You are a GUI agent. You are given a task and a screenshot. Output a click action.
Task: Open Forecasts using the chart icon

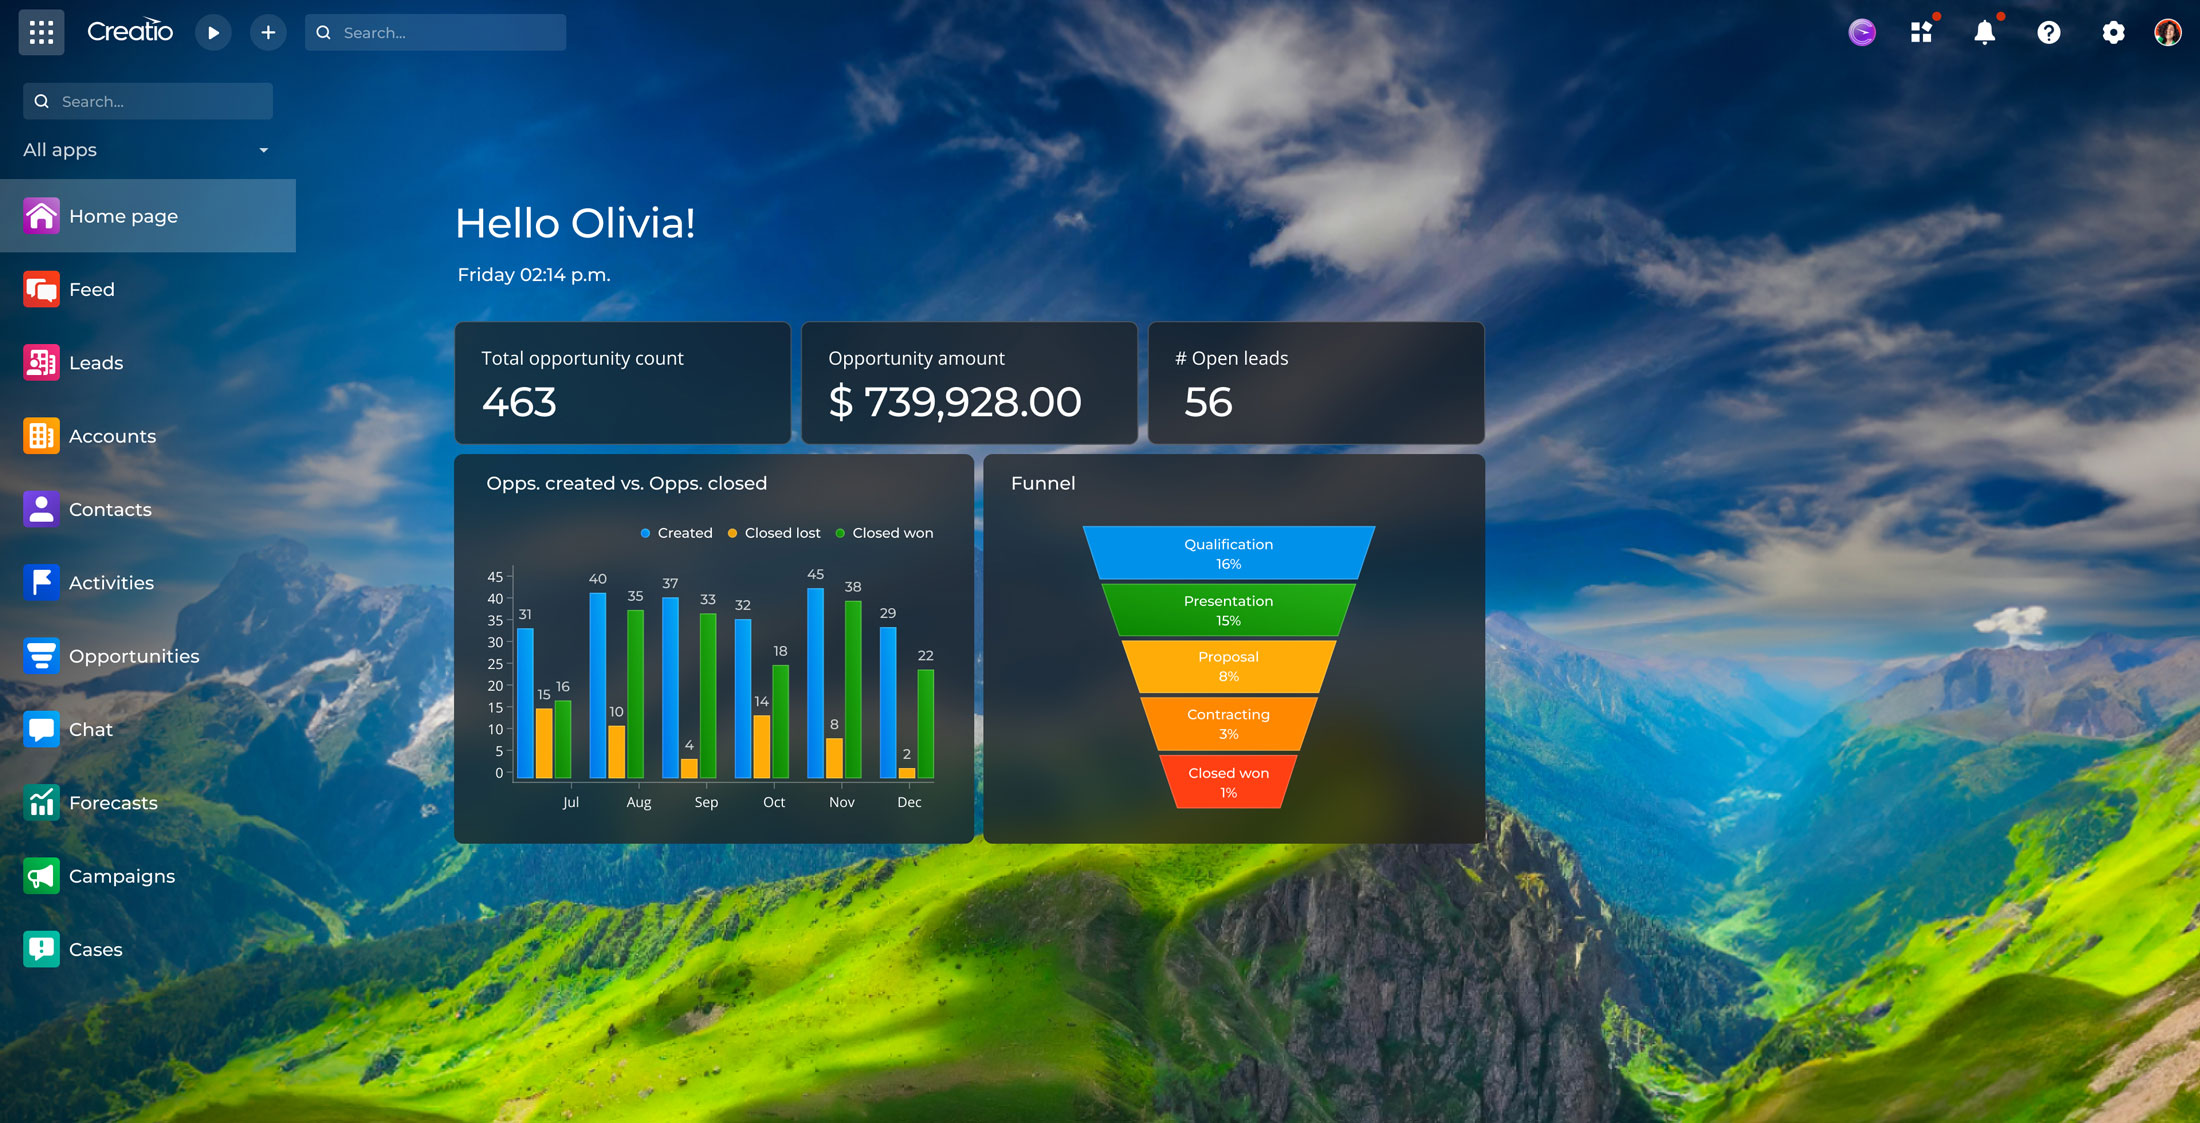(x=41, y=802)
